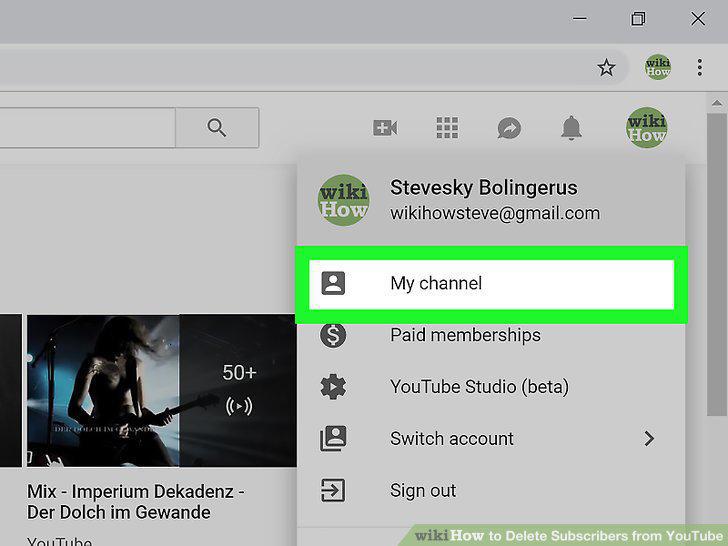
Task: Open the create video camera icon
Action: [385, 128]
